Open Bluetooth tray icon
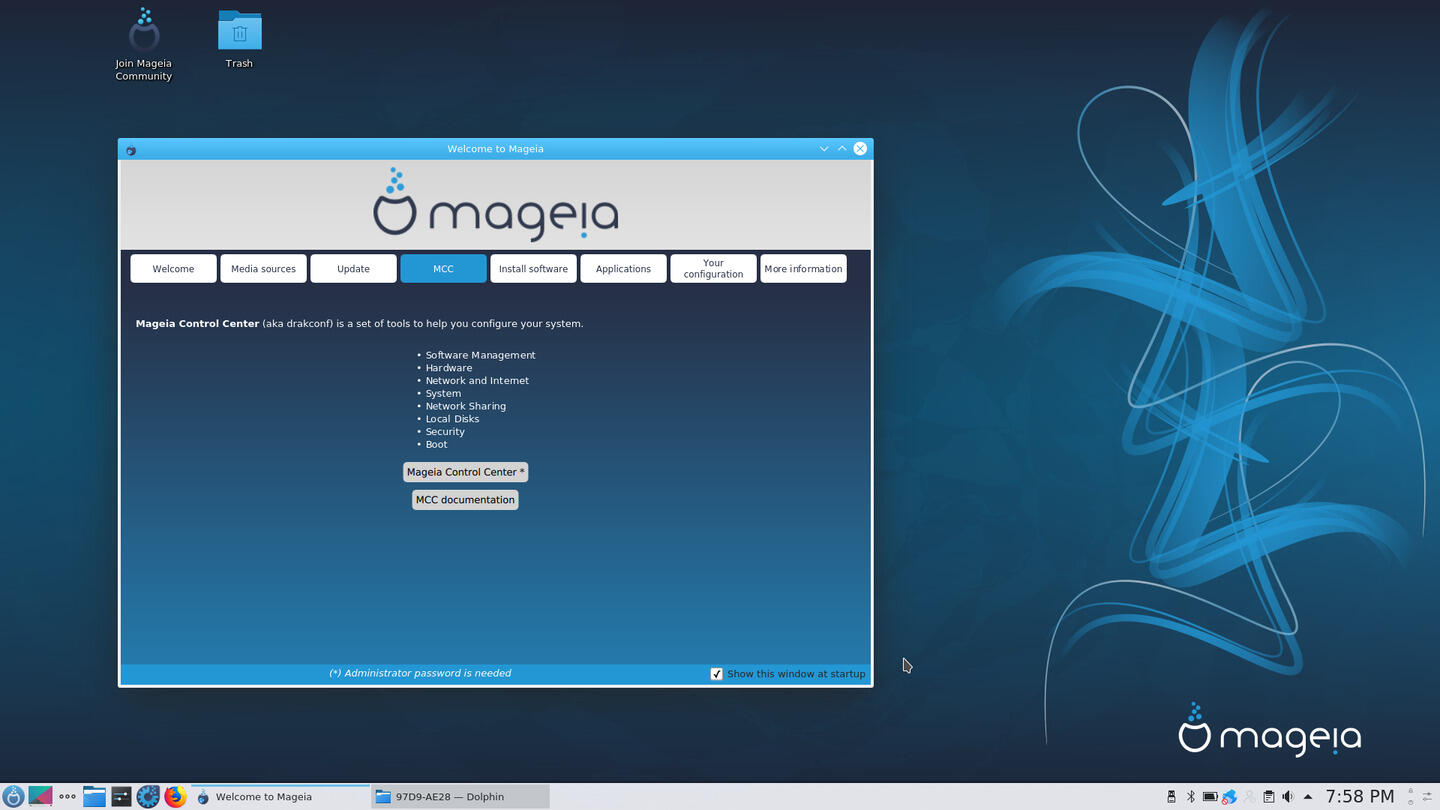The width and height of the screenshot is (1440, 810). pyautogui.click(x=1191, y=797)
